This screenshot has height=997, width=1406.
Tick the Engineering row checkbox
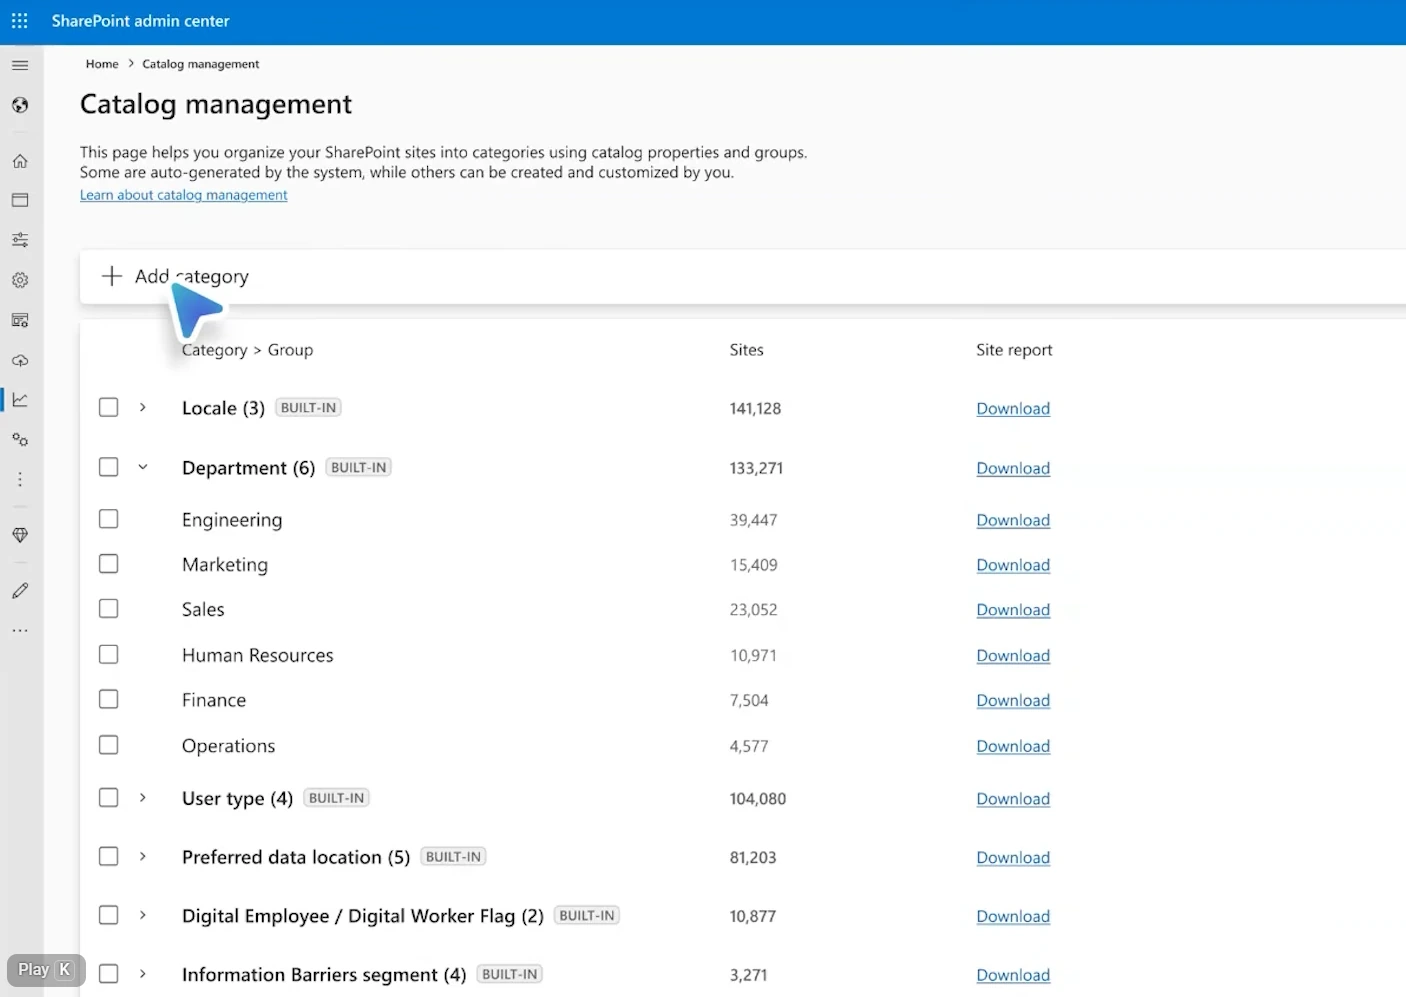click(x=109, y=519)
